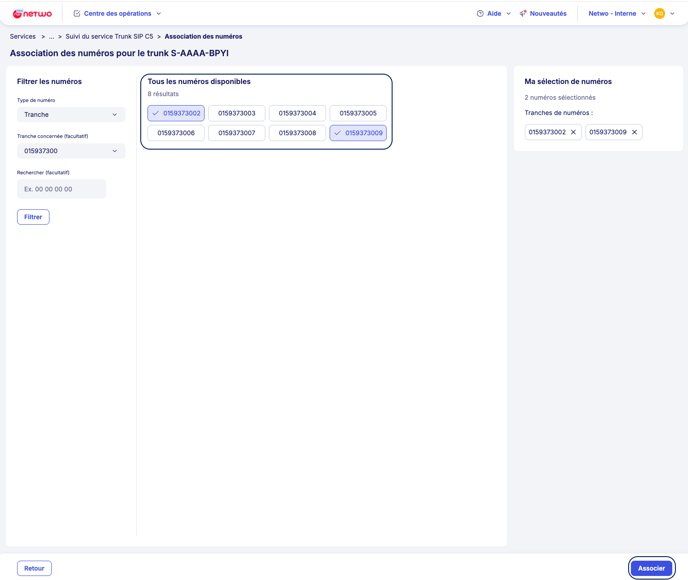Focus the Rechercher number input field
Image resolution: width=688 pixels, height=580 pixels.
(x=61, y=189)
